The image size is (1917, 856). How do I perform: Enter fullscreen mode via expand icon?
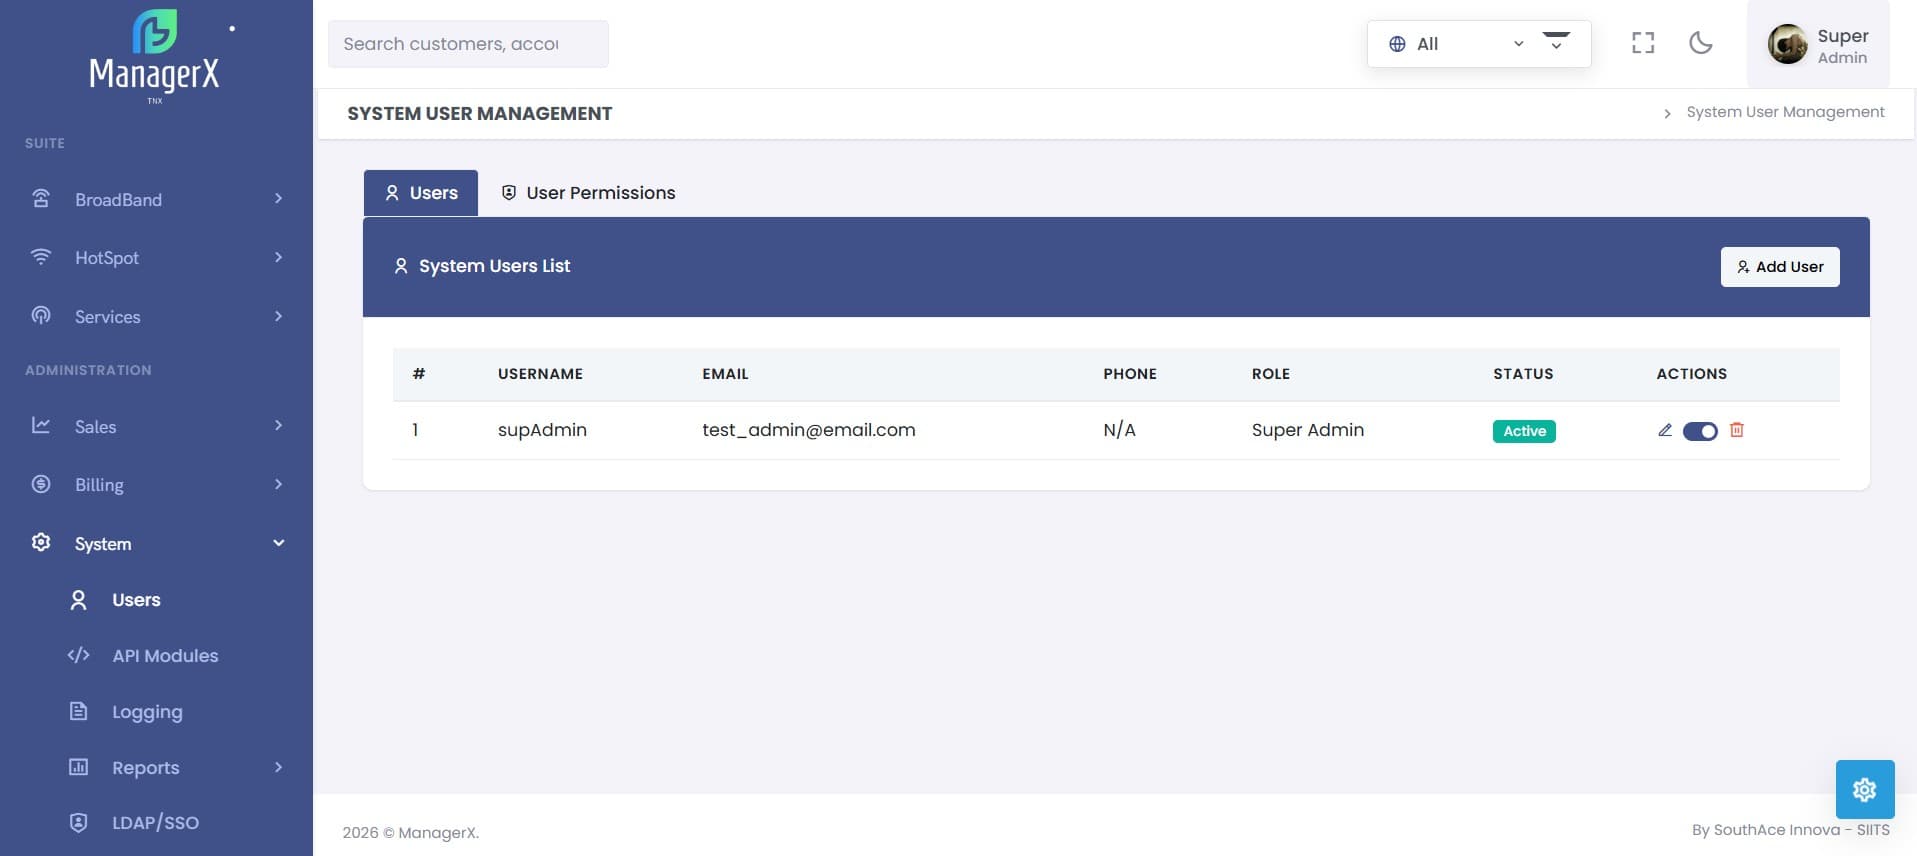(x=1643, y=43)
